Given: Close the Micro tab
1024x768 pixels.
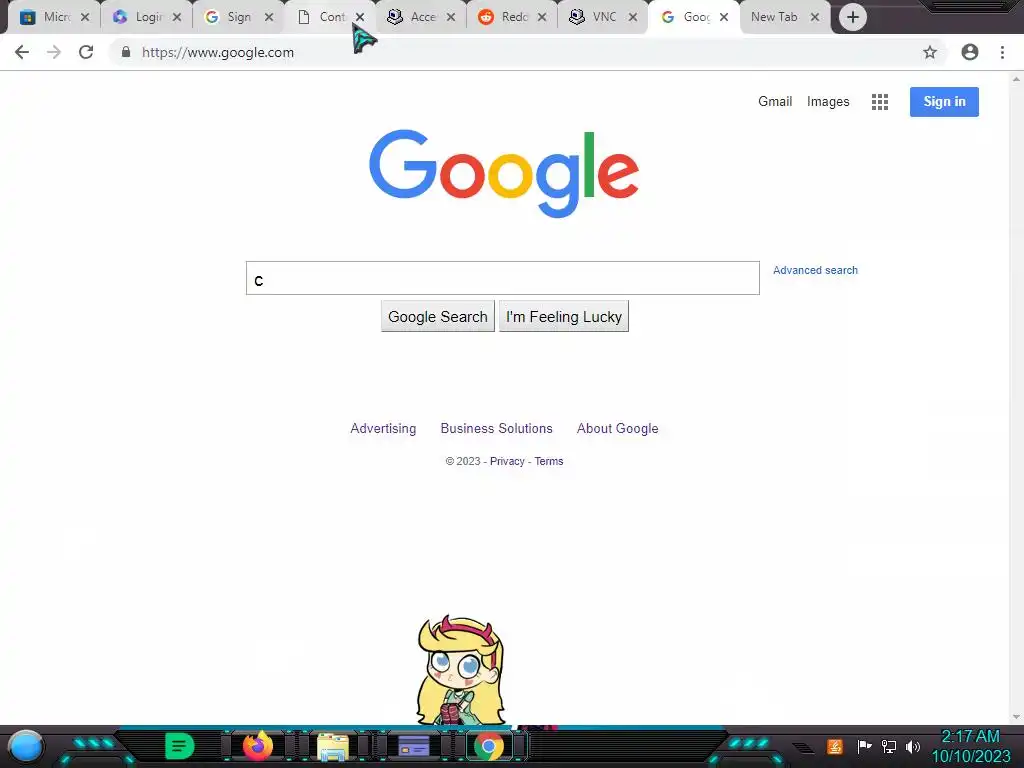Looking at the screenshot, I should [85, 18].
